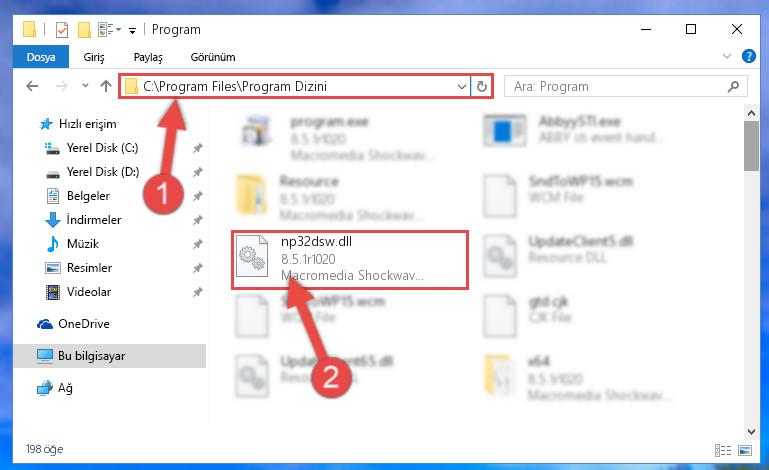Click the Ara: Program search field
Image resolution: width=769 pixels, height=470 pixels.
click(615, 87)
